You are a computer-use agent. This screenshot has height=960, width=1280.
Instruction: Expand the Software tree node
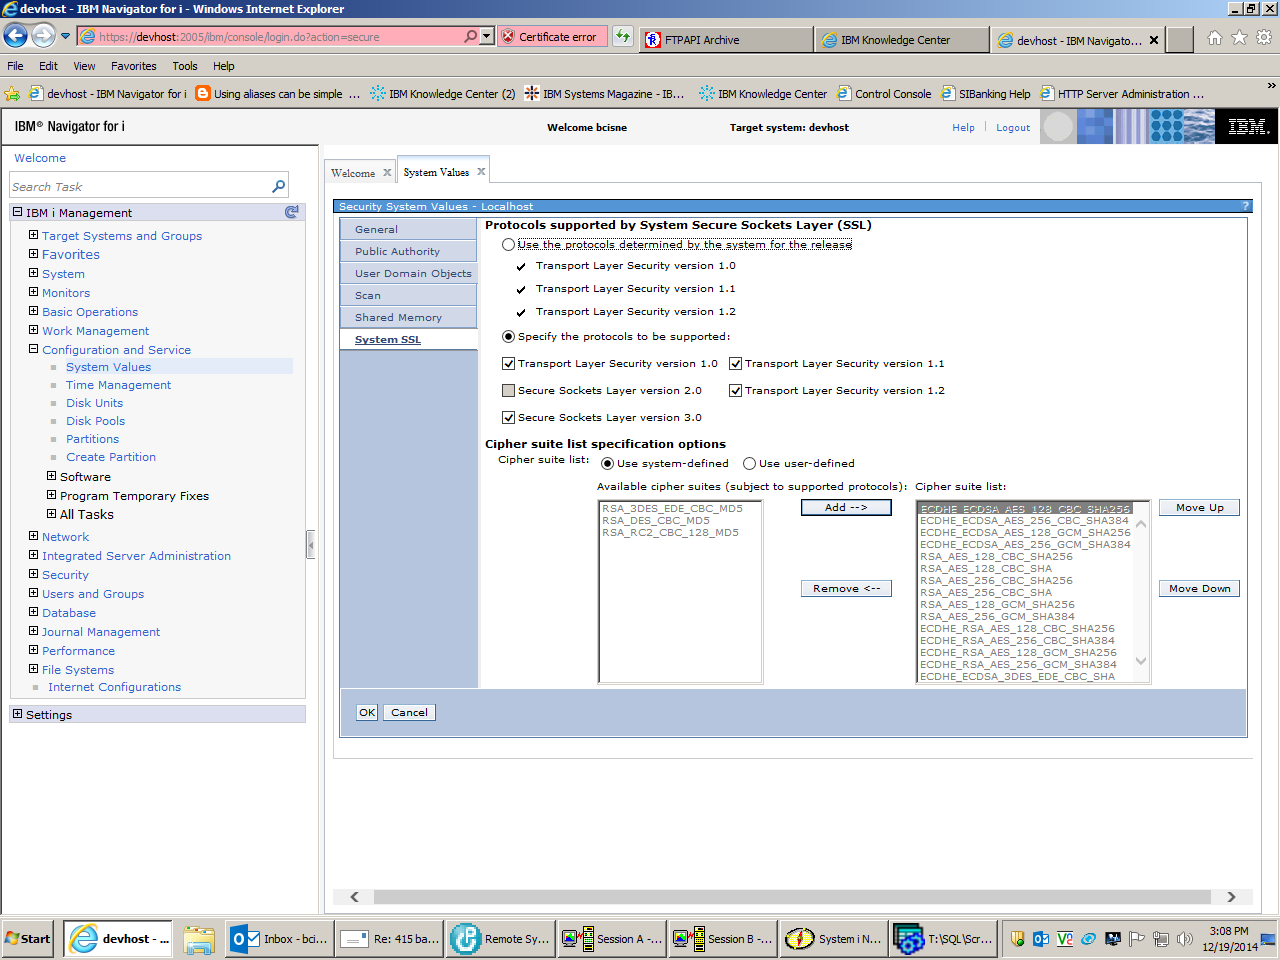(51, 476)
